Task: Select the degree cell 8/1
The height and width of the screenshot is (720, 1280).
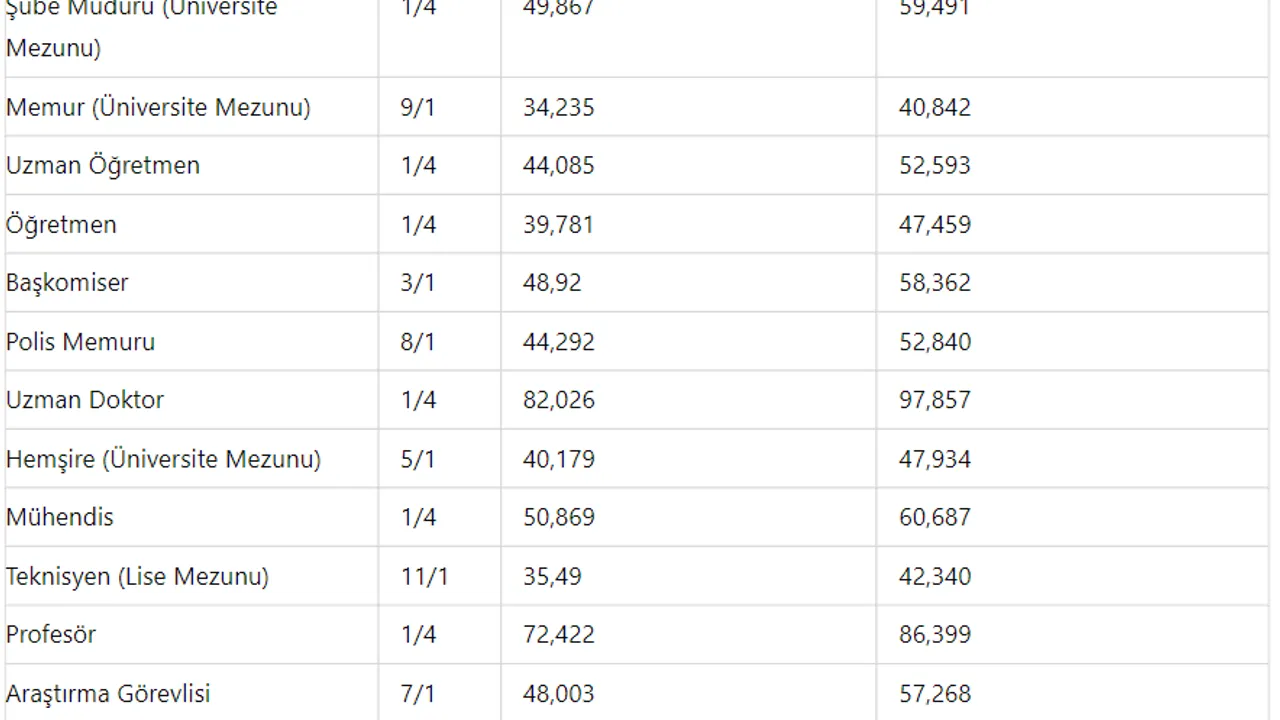Action: pos(418,341)
